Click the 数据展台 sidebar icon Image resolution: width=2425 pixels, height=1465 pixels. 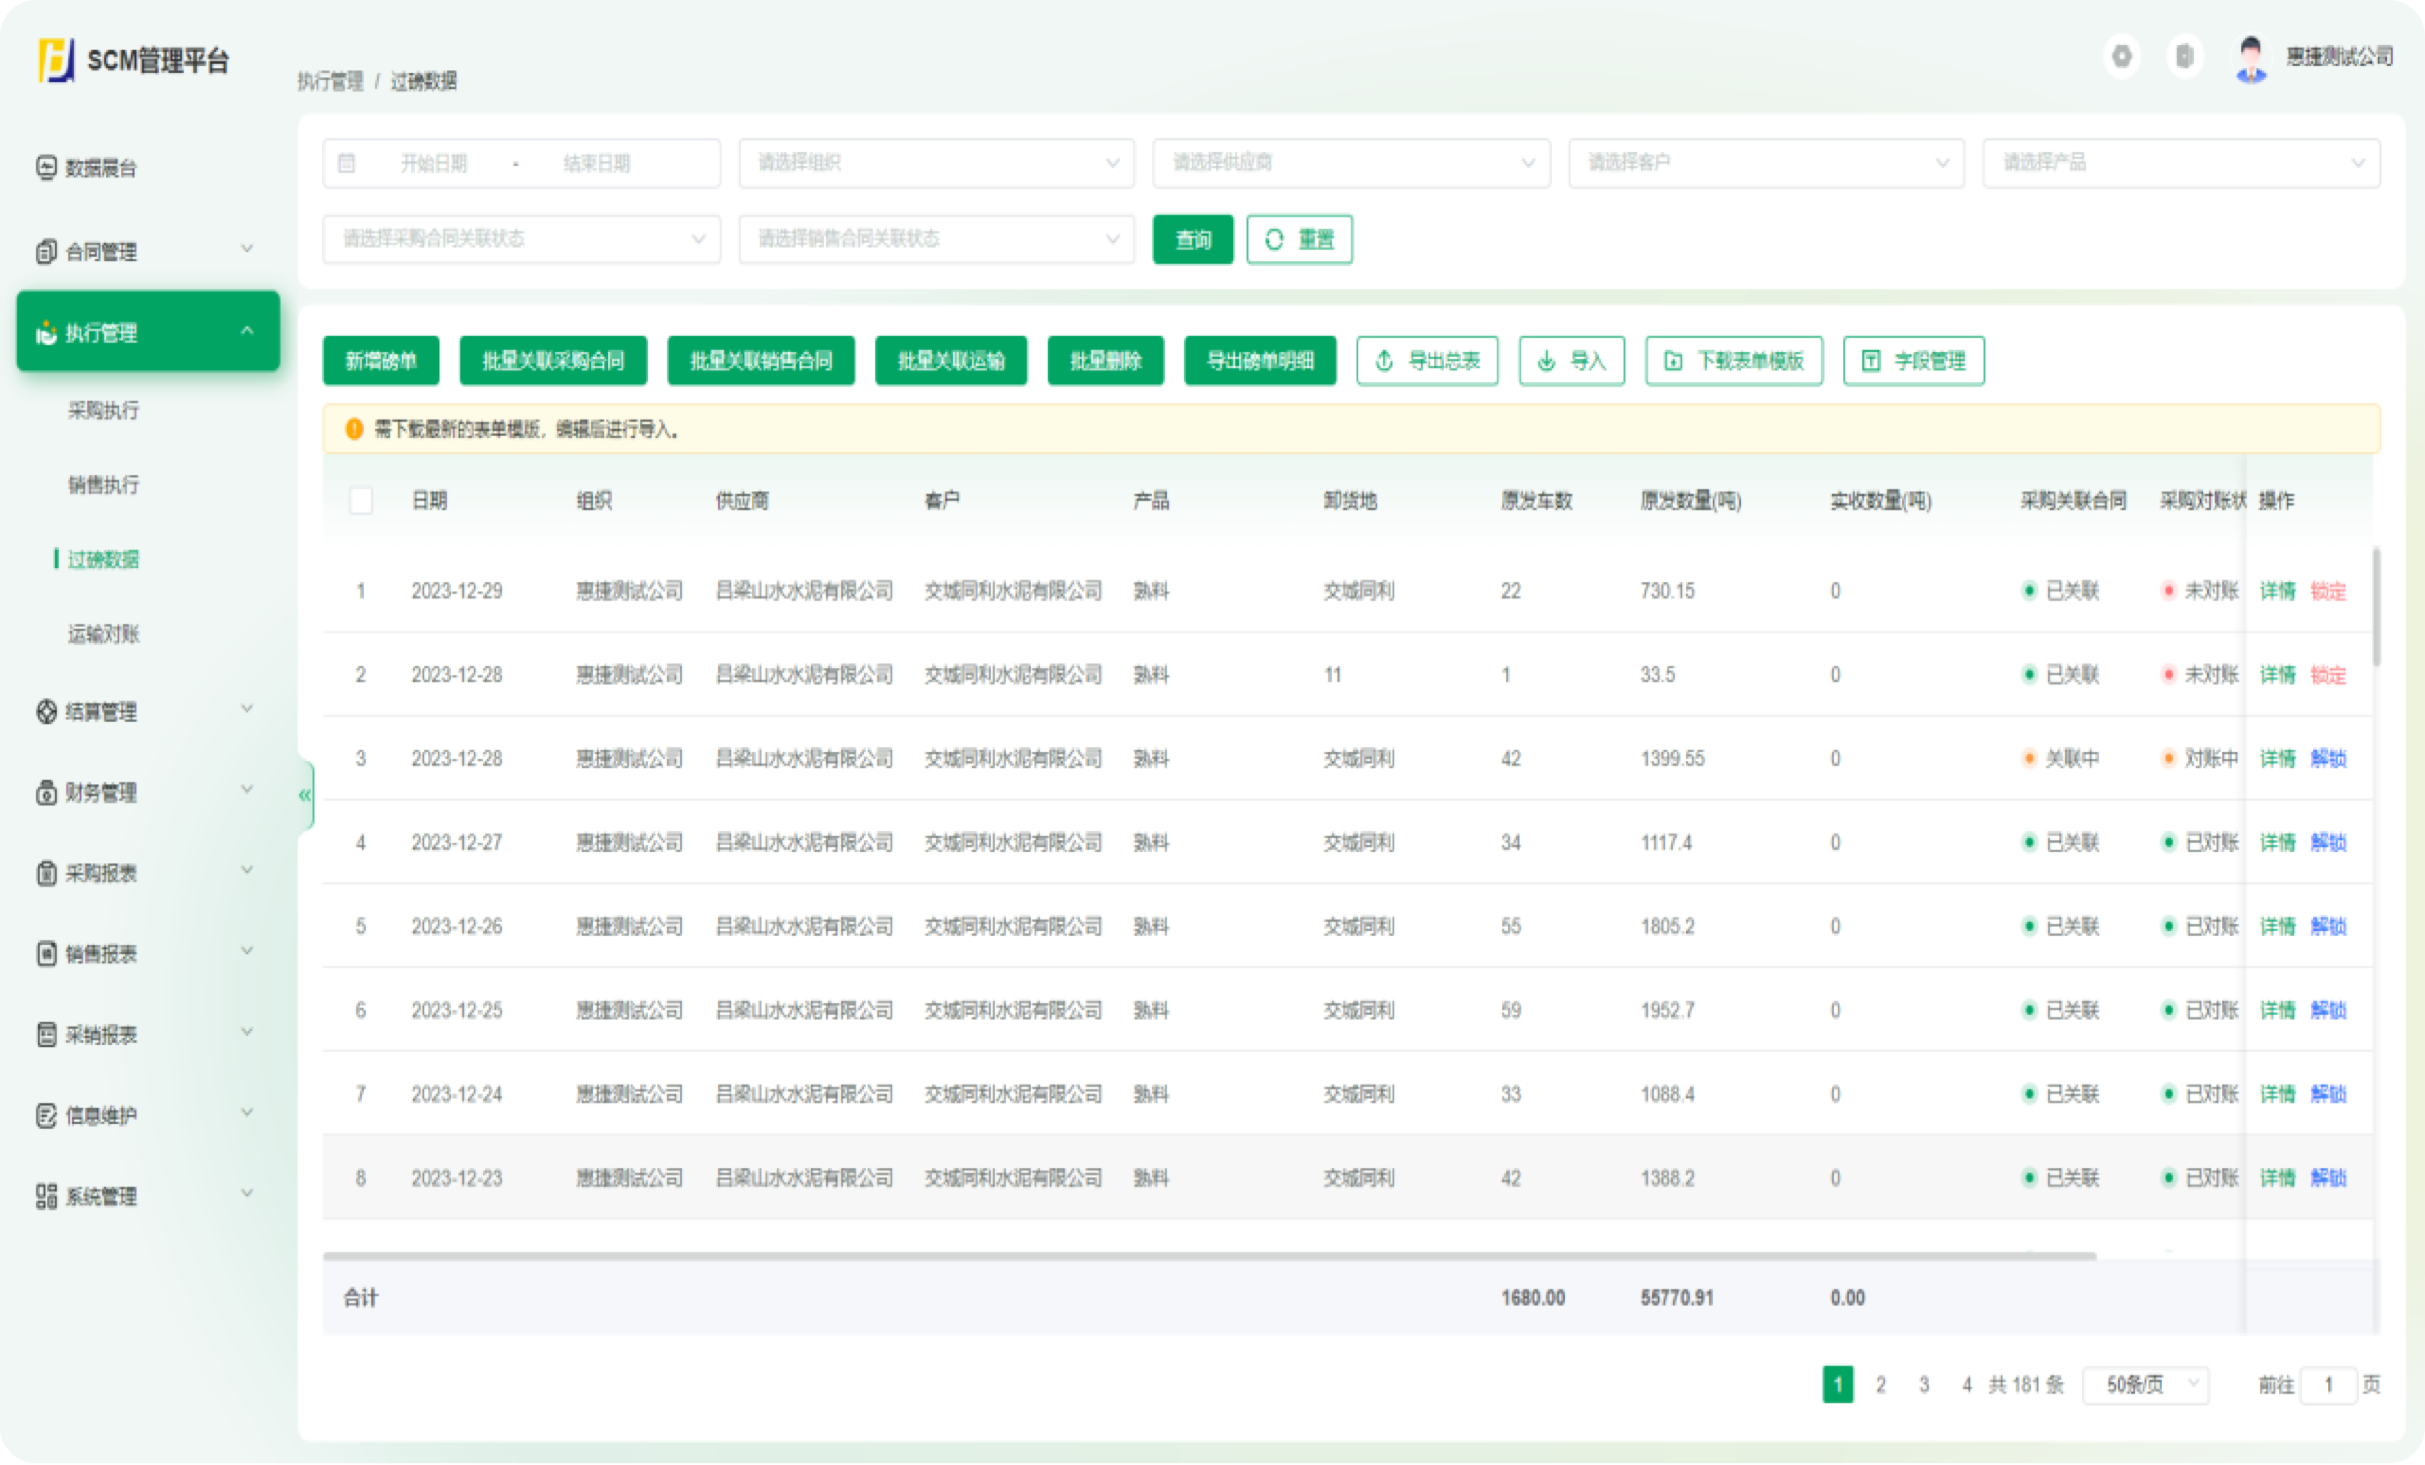point(46,167)
